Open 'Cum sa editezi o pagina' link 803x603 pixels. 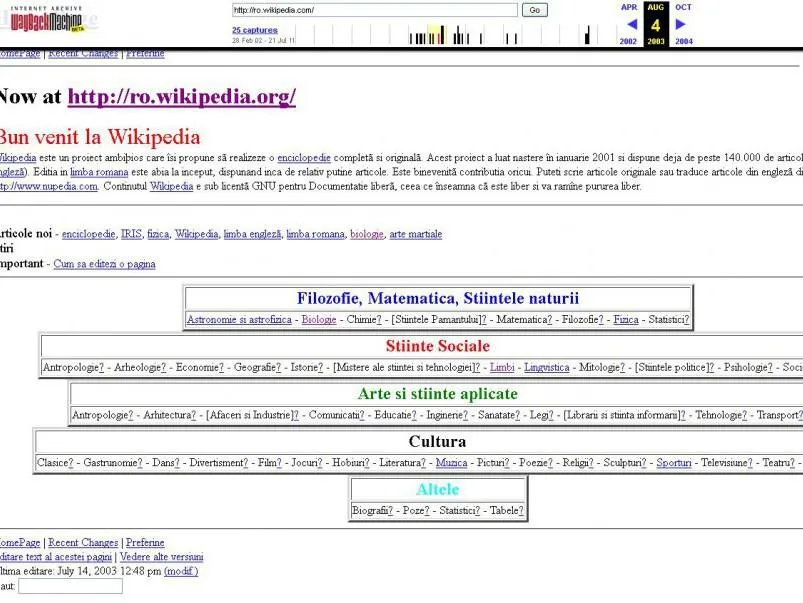pos(104,264)
